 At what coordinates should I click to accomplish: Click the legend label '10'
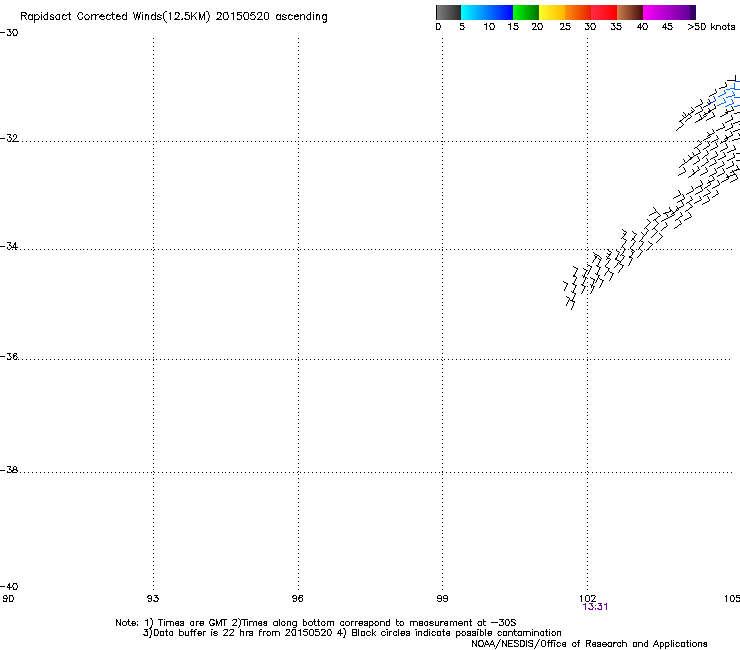tap(489, 27)
